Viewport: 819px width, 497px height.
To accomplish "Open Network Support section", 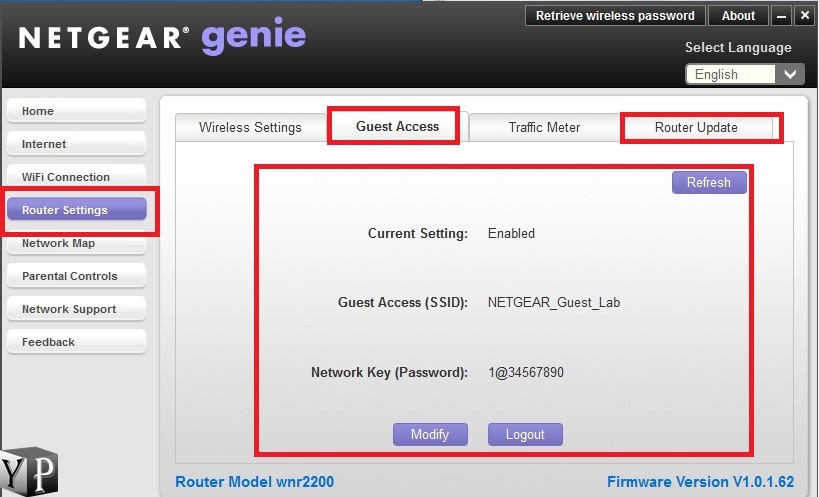I will (x=76, y=309).
